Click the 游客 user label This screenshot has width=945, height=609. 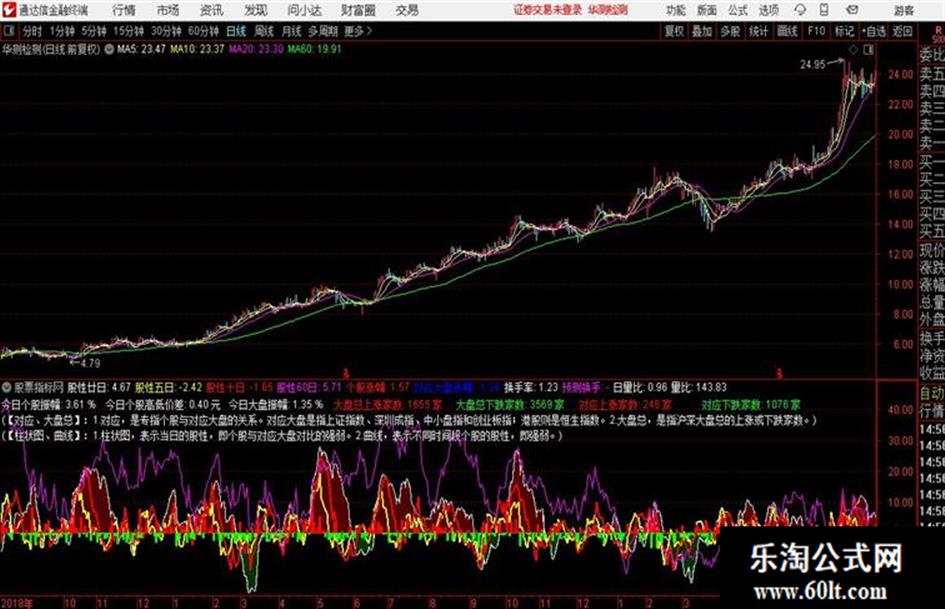903,10
